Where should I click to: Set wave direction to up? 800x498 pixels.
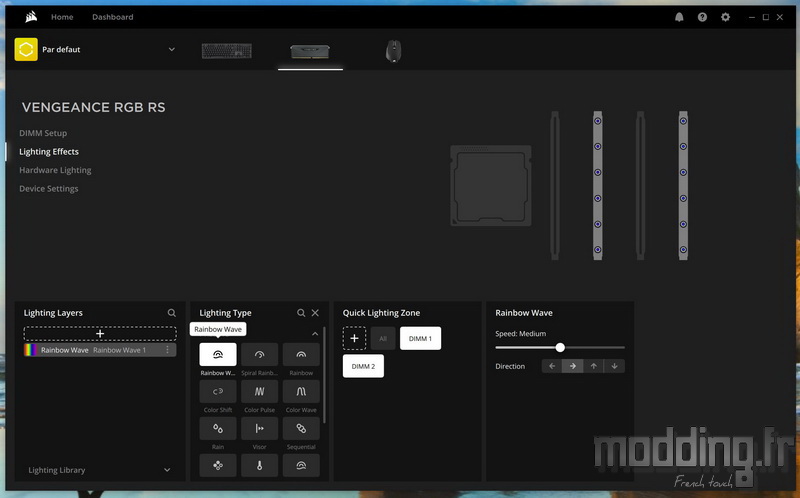click(x=593, y=366)
